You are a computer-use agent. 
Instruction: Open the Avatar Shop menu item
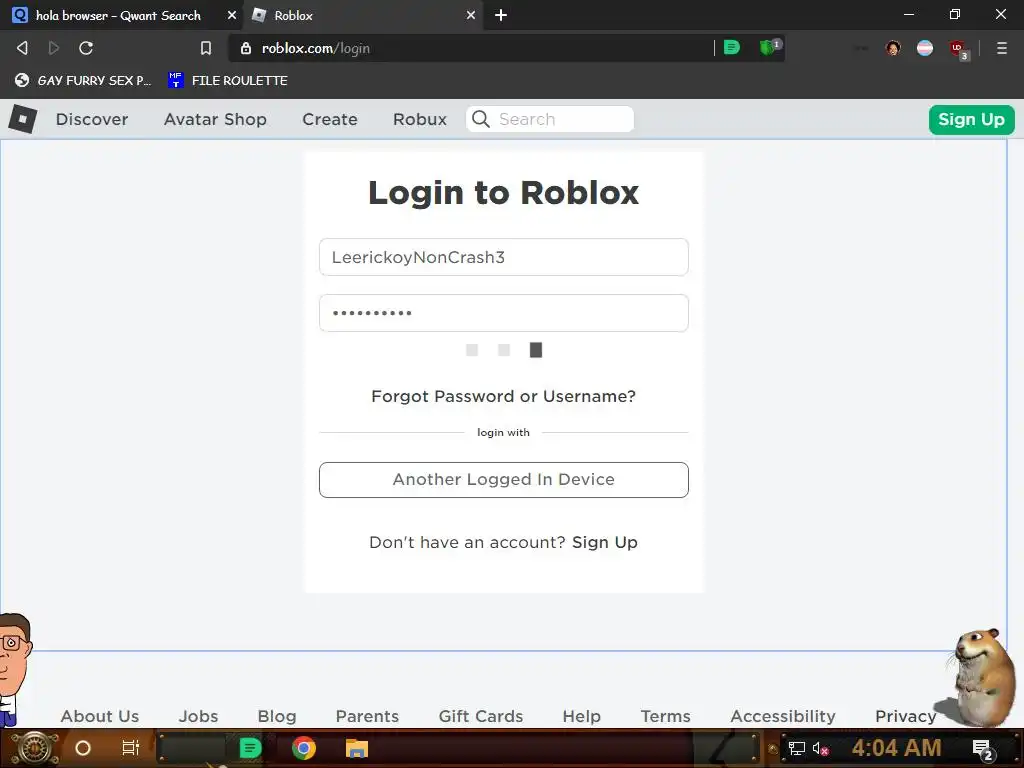click(x=215, y=120)
